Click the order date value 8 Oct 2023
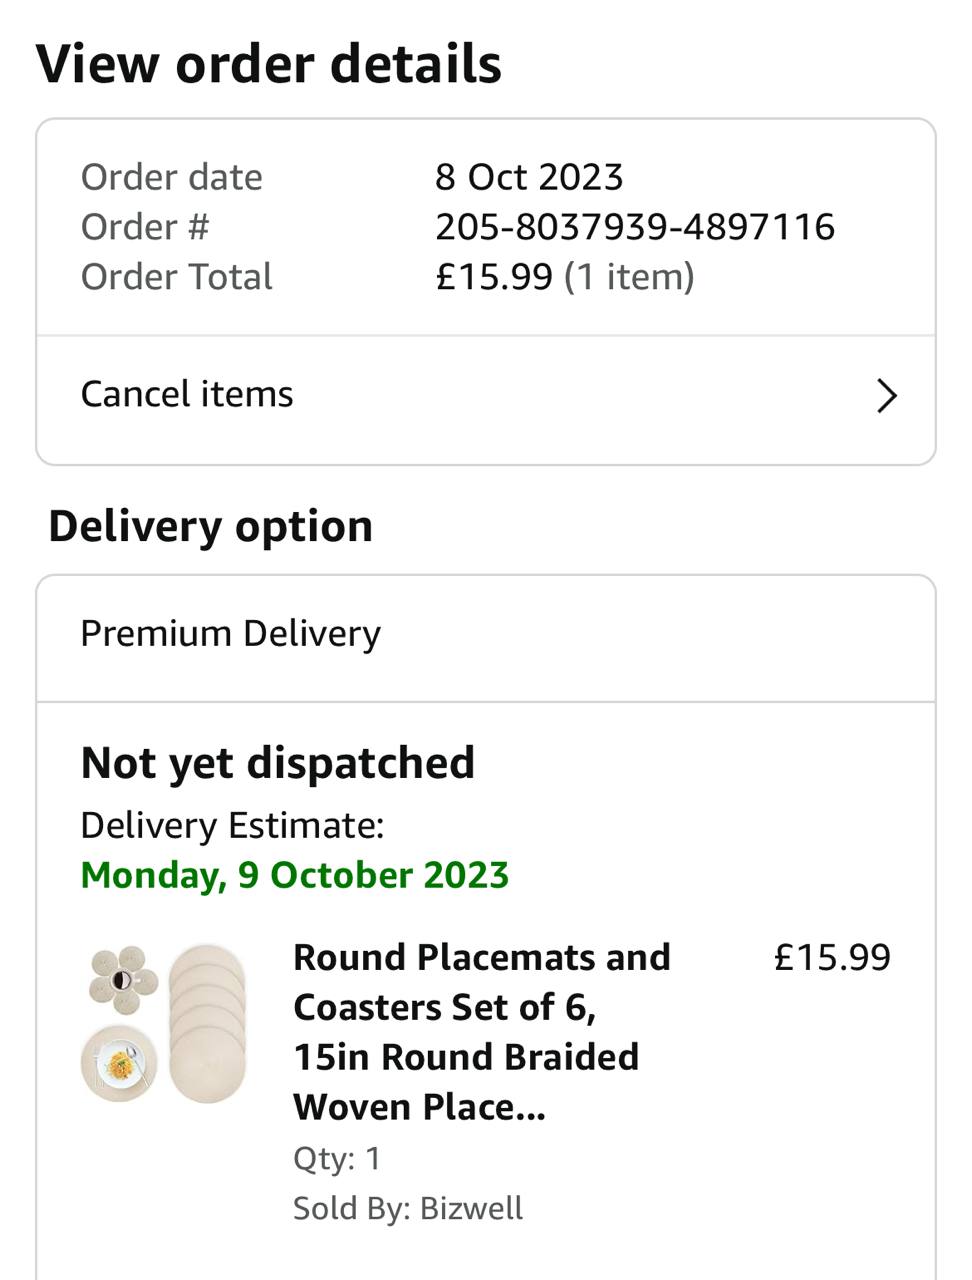Viewport: 972px width, 1280px height. 528,177
